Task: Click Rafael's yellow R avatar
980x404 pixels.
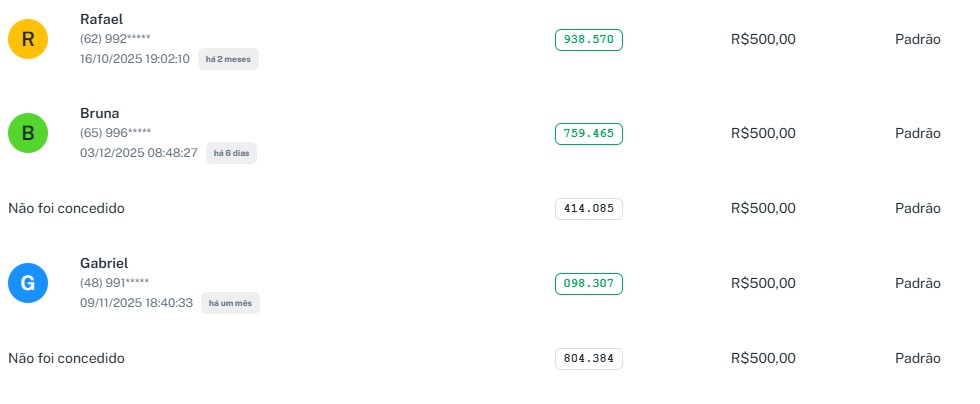Action: [x=28, y=39]
